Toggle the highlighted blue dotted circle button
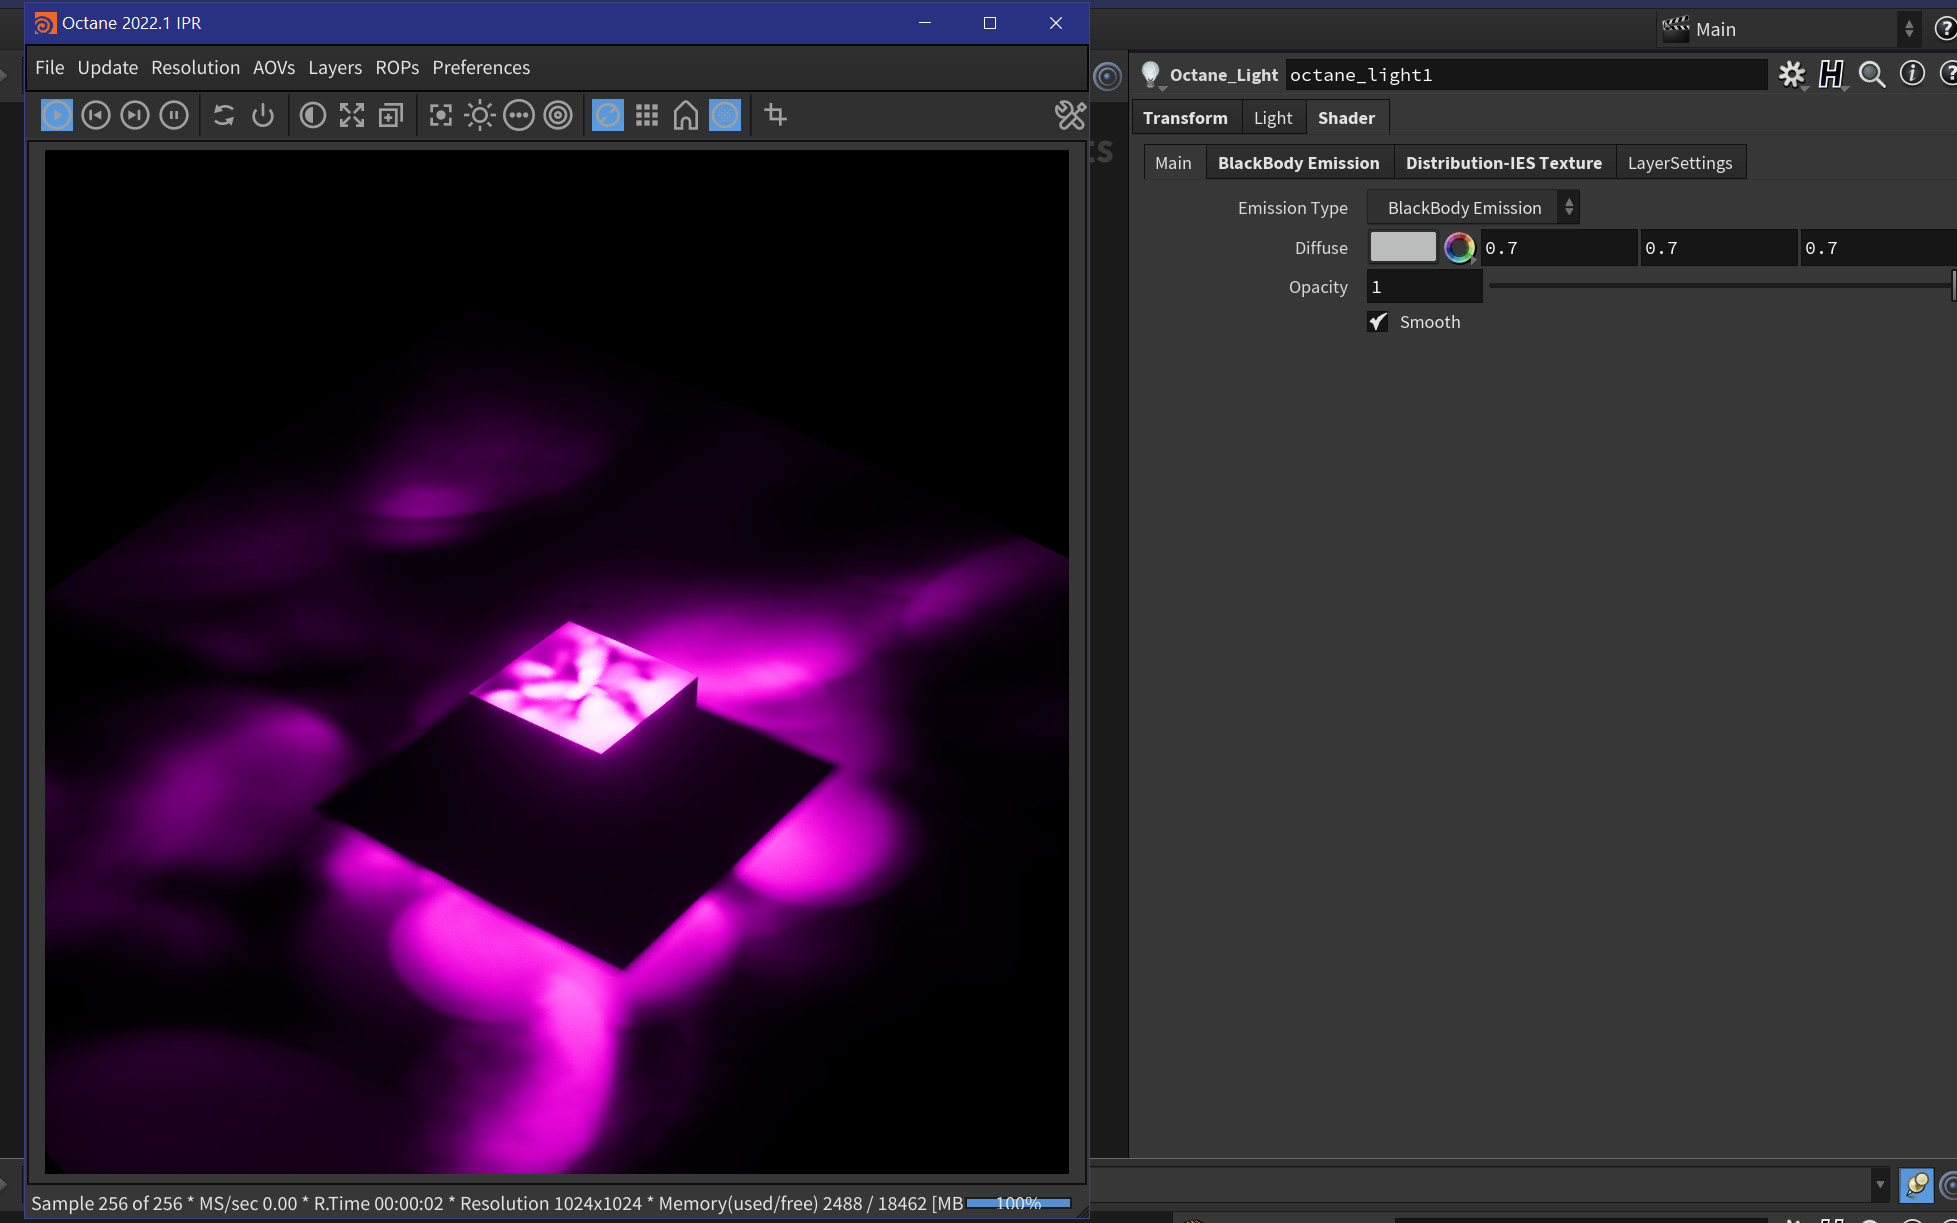The width and height of the screenshot is (1957, 1223). pyautogui.click(x=725, y=115)
